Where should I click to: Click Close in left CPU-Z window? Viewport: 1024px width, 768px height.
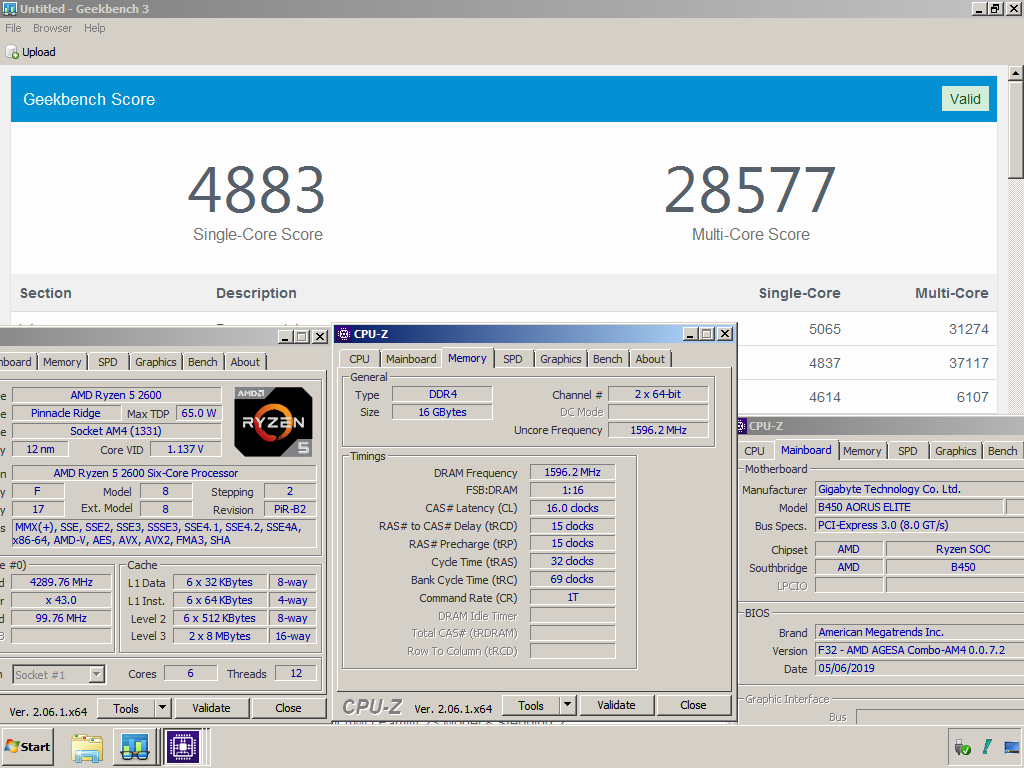[288, 709]
